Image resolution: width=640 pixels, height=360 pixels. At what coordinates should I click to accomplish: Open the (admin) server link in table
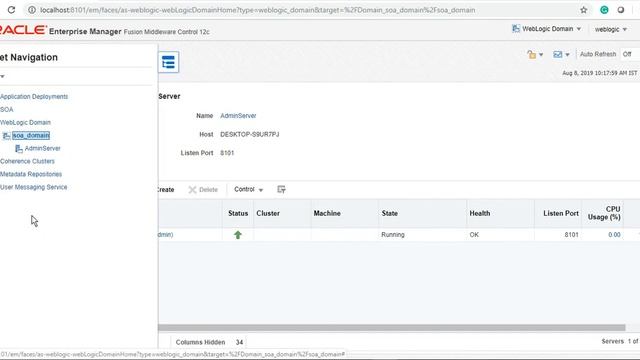(x=166, y=235)
